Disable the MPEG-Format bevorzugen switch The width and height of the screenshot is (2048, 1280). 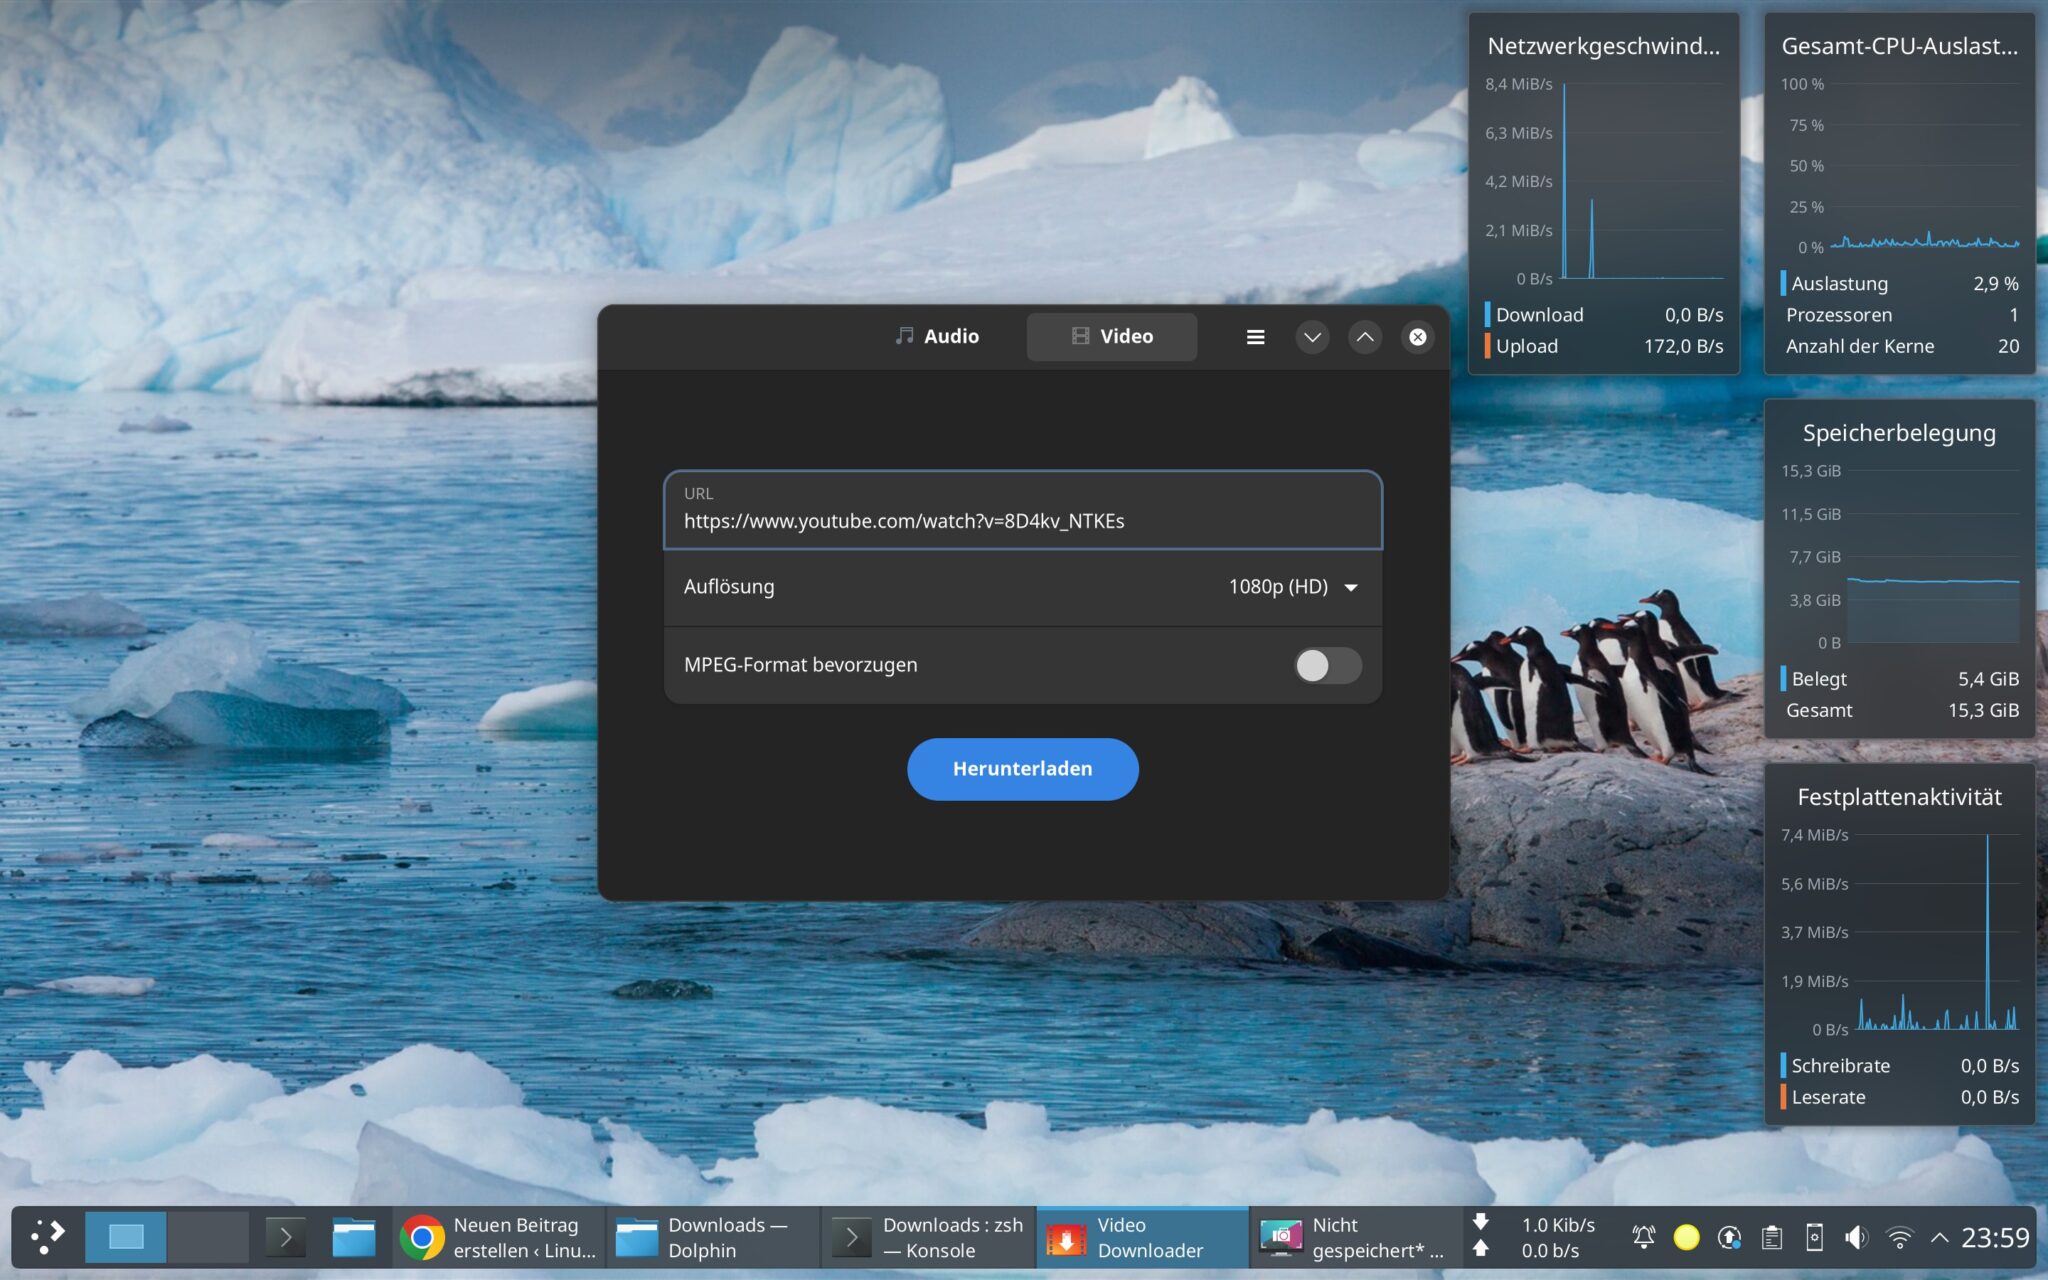tap(1328, 665)
